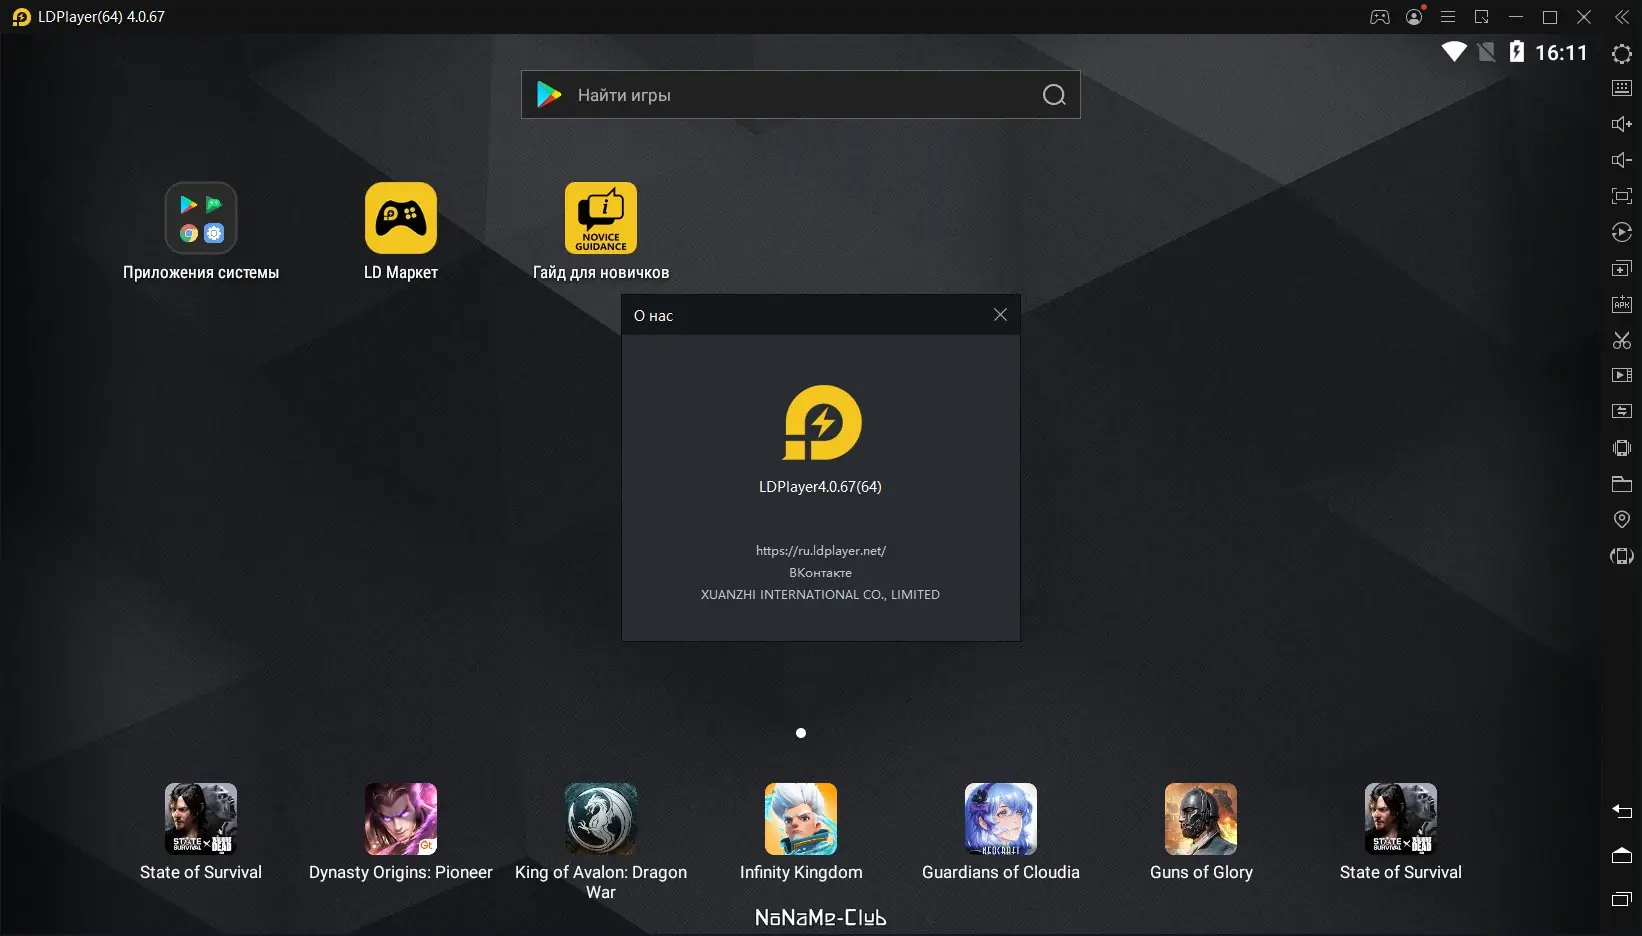The image size is (1642, 936).
Task: Tap the Android home button
Action: point(1622,855)
